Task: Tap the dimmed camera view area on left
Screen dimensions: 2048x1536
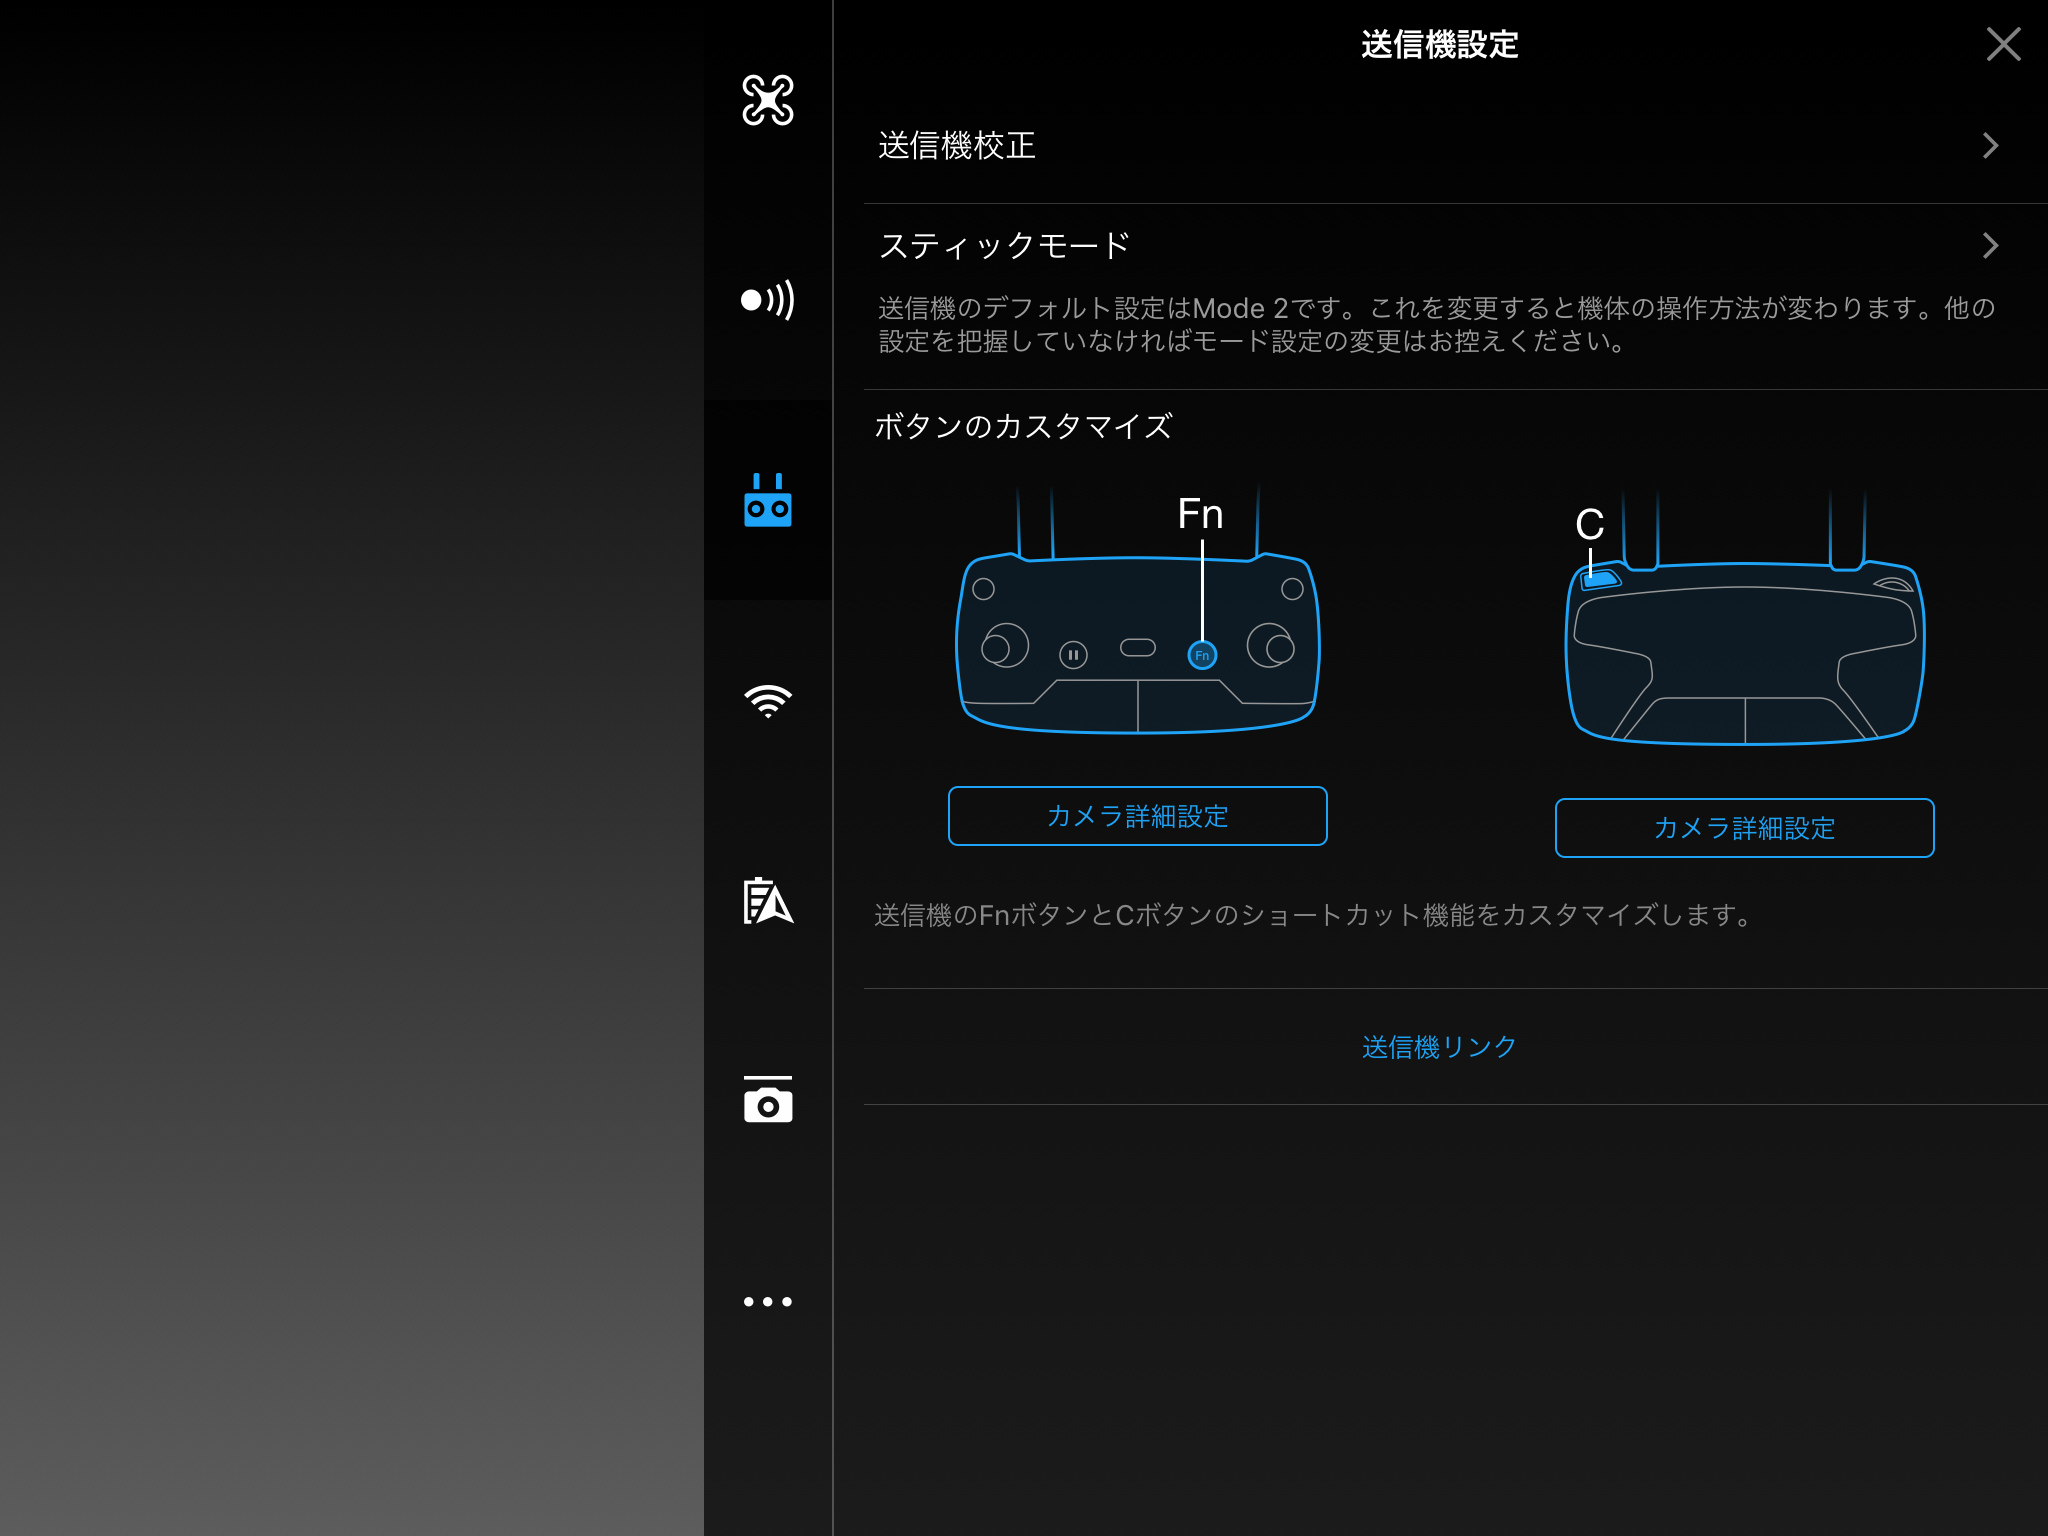Action: [350, 768]
